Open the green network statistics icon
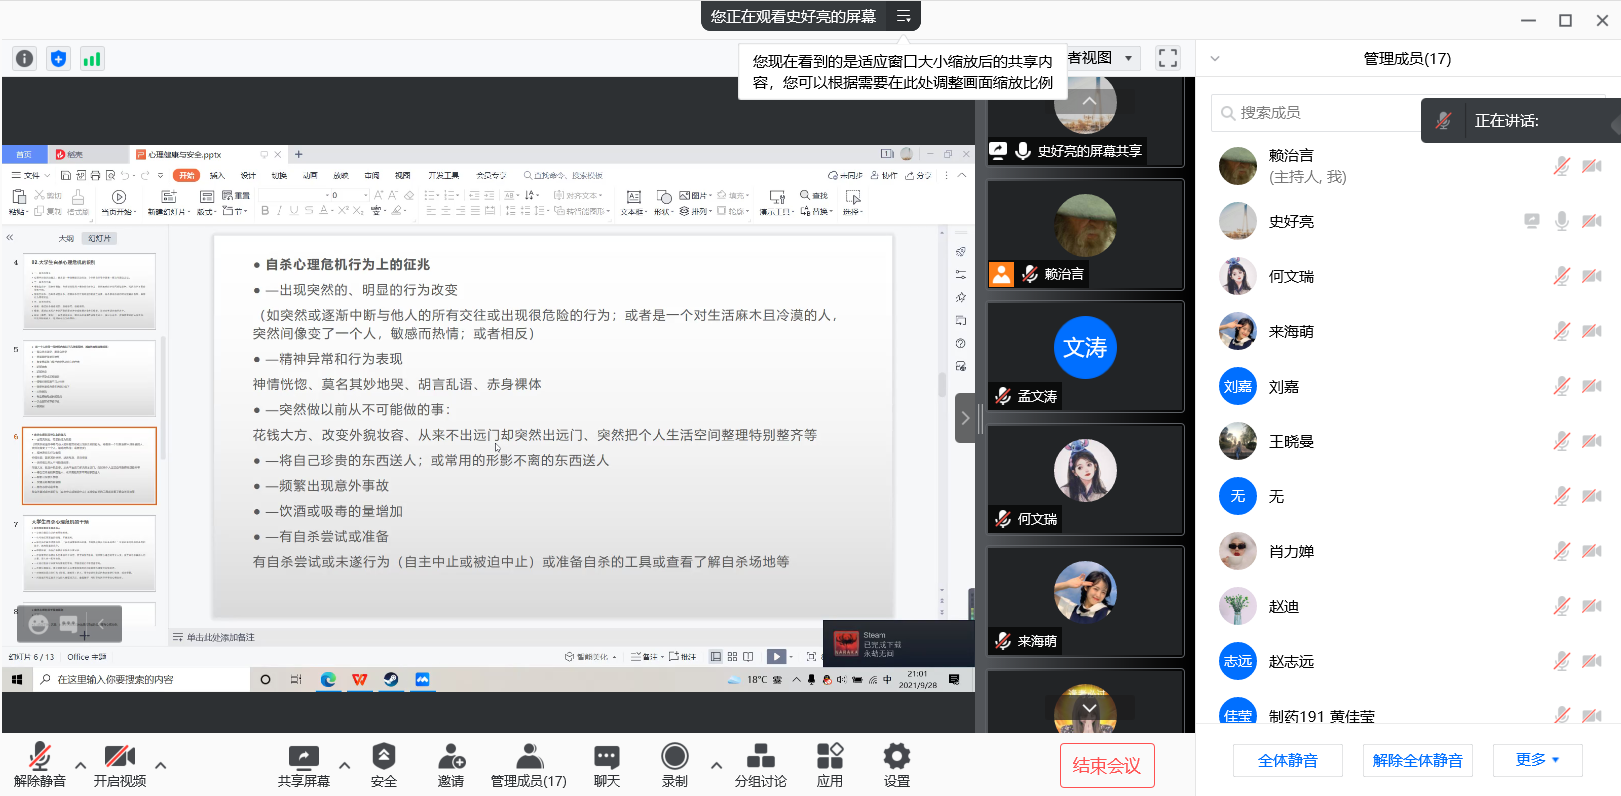 [92, 59]
